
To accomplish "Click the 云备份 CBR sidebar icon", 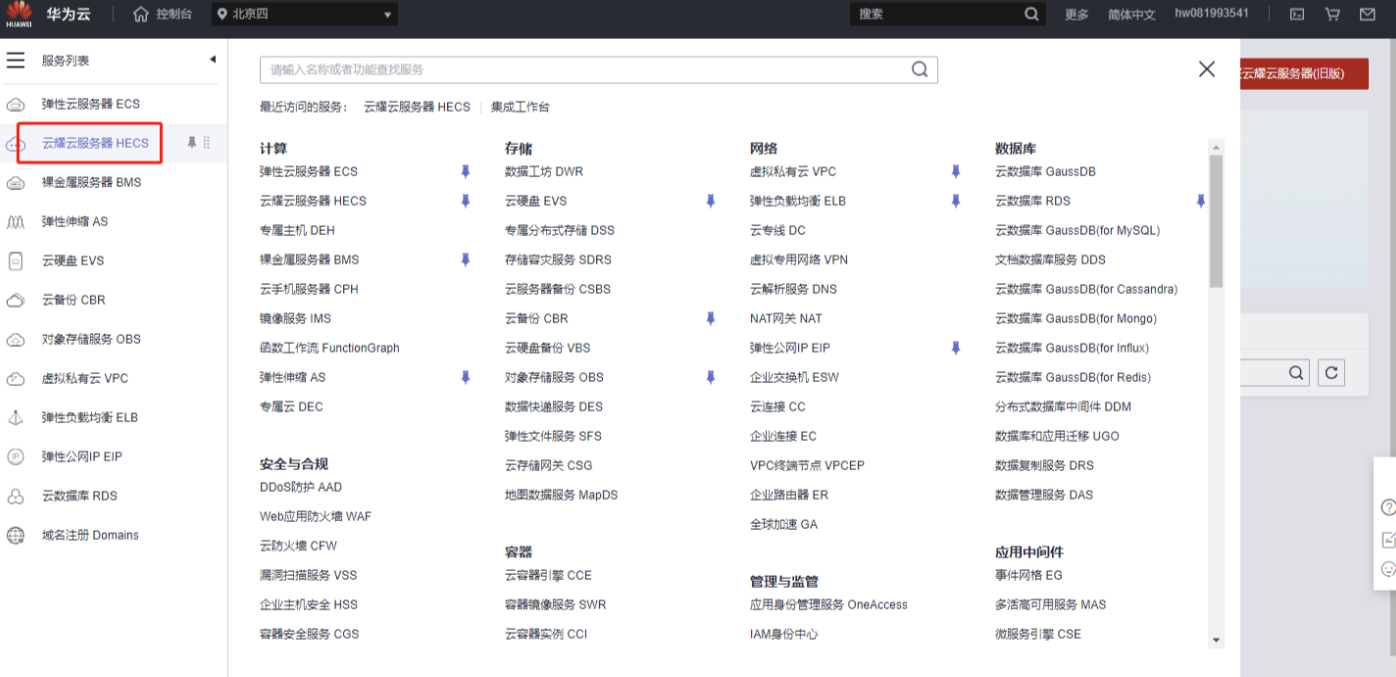I will [x=16, y=300].
